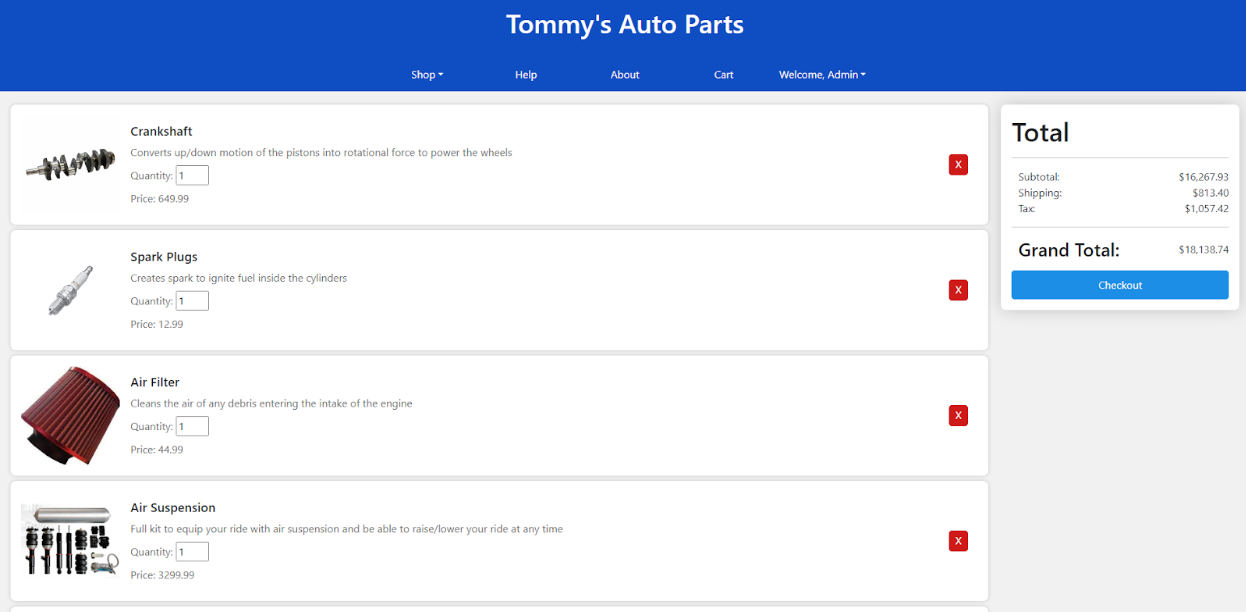Image resolution: width=1246 pixels, height=612 pixels.
Task: Remove the Air Filter from the cart
Action: point(957,415)
